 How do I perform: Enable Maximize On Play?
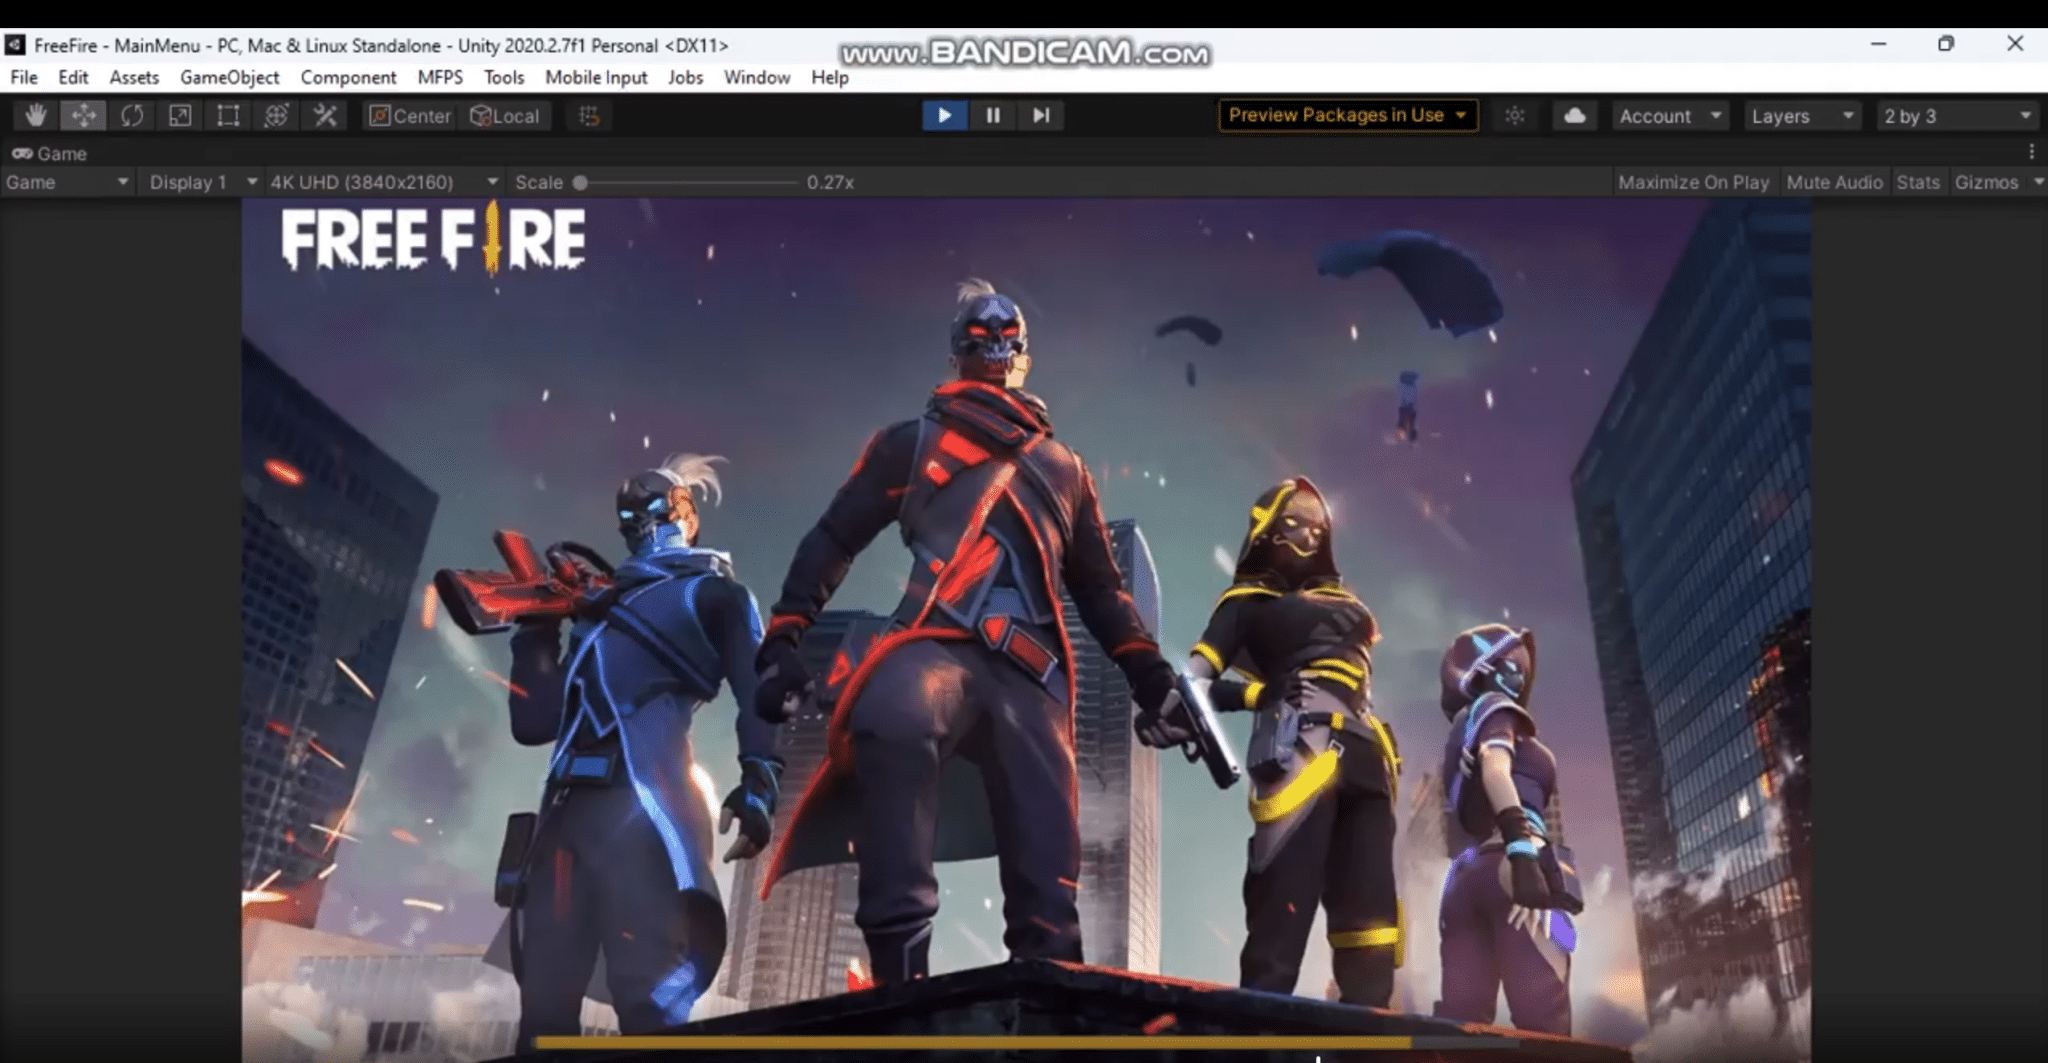click(1693, 182)
